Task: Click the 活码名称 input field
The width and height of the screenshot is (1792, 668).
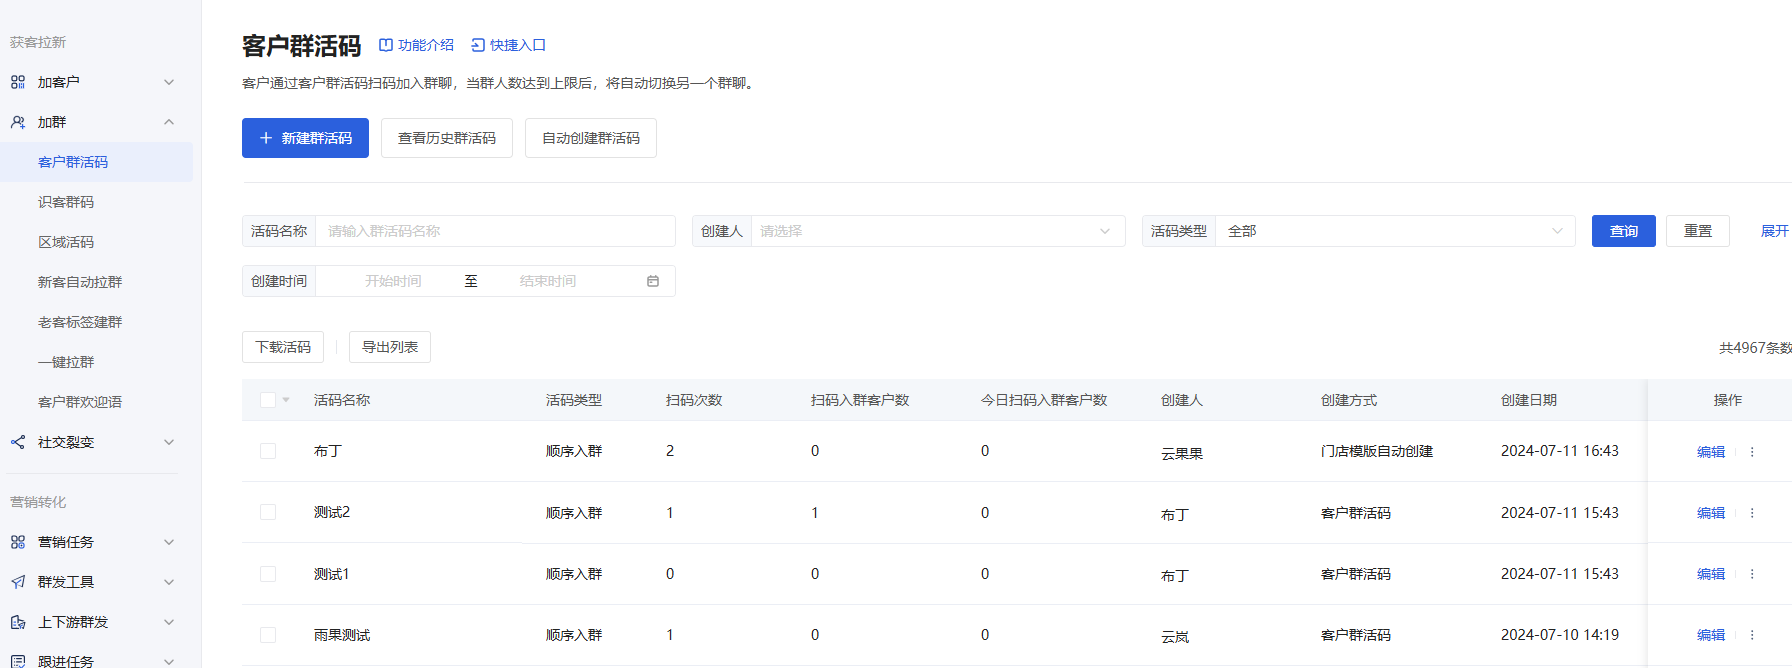Action: [495, 231]
